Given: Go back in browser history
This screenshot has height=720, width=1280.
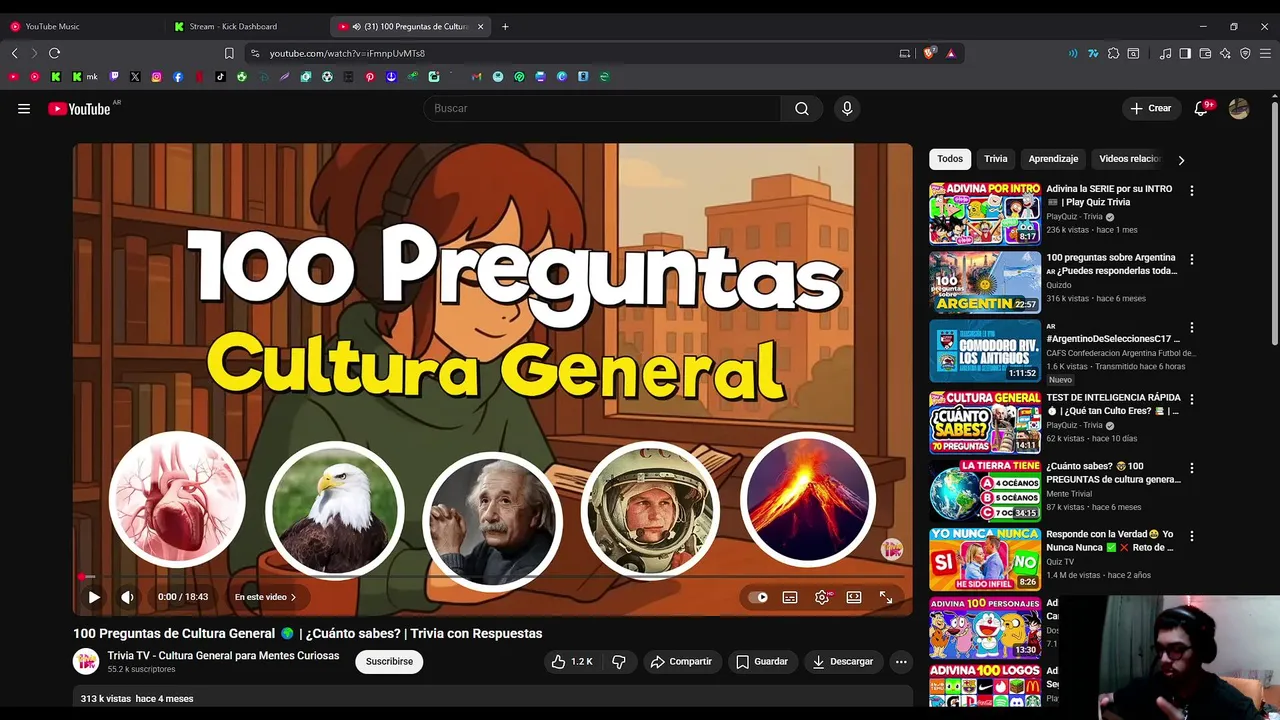Looking at the screenshot, I should 14,53.
